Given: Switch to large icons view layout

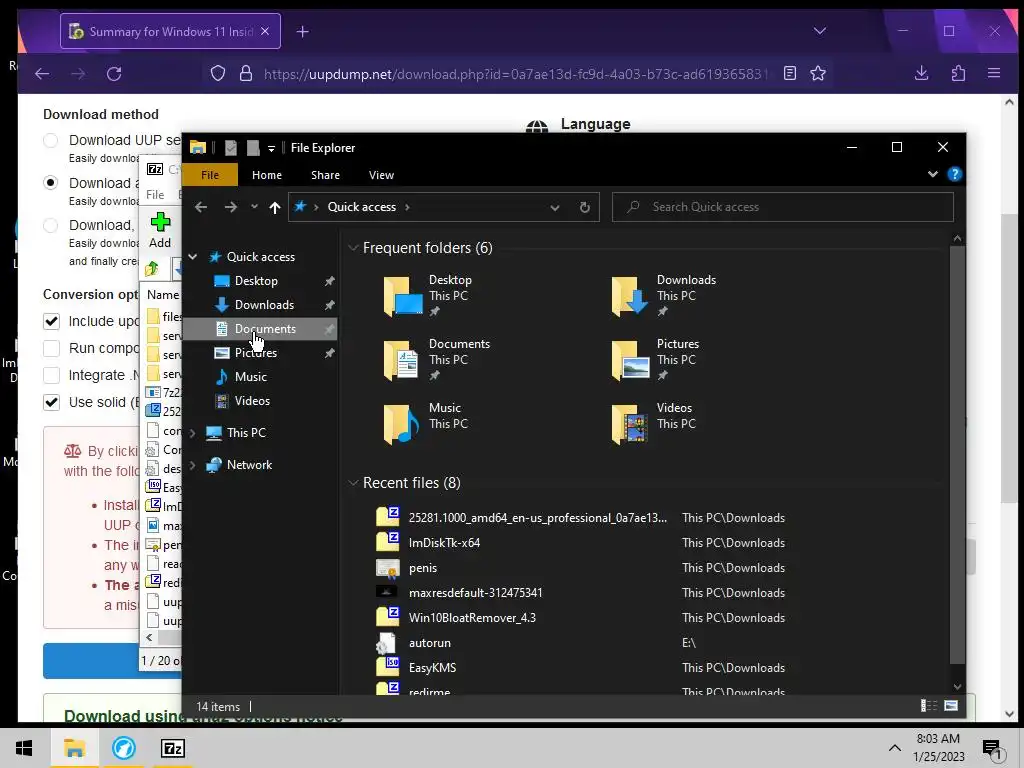Looking at the screenshot, I should tap(951, 706).
